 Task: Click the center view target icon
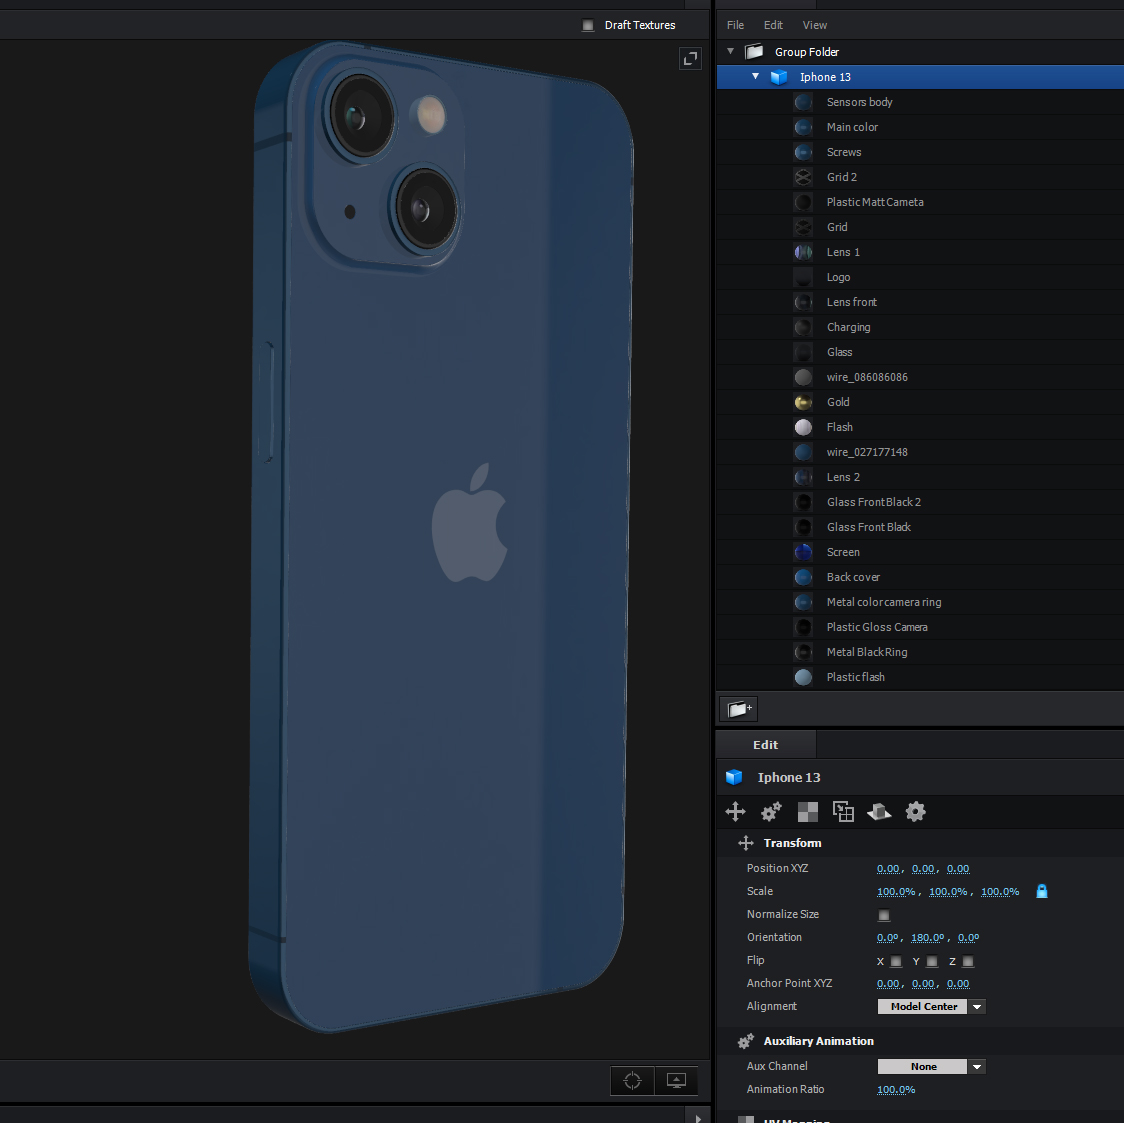point(632,1081)
